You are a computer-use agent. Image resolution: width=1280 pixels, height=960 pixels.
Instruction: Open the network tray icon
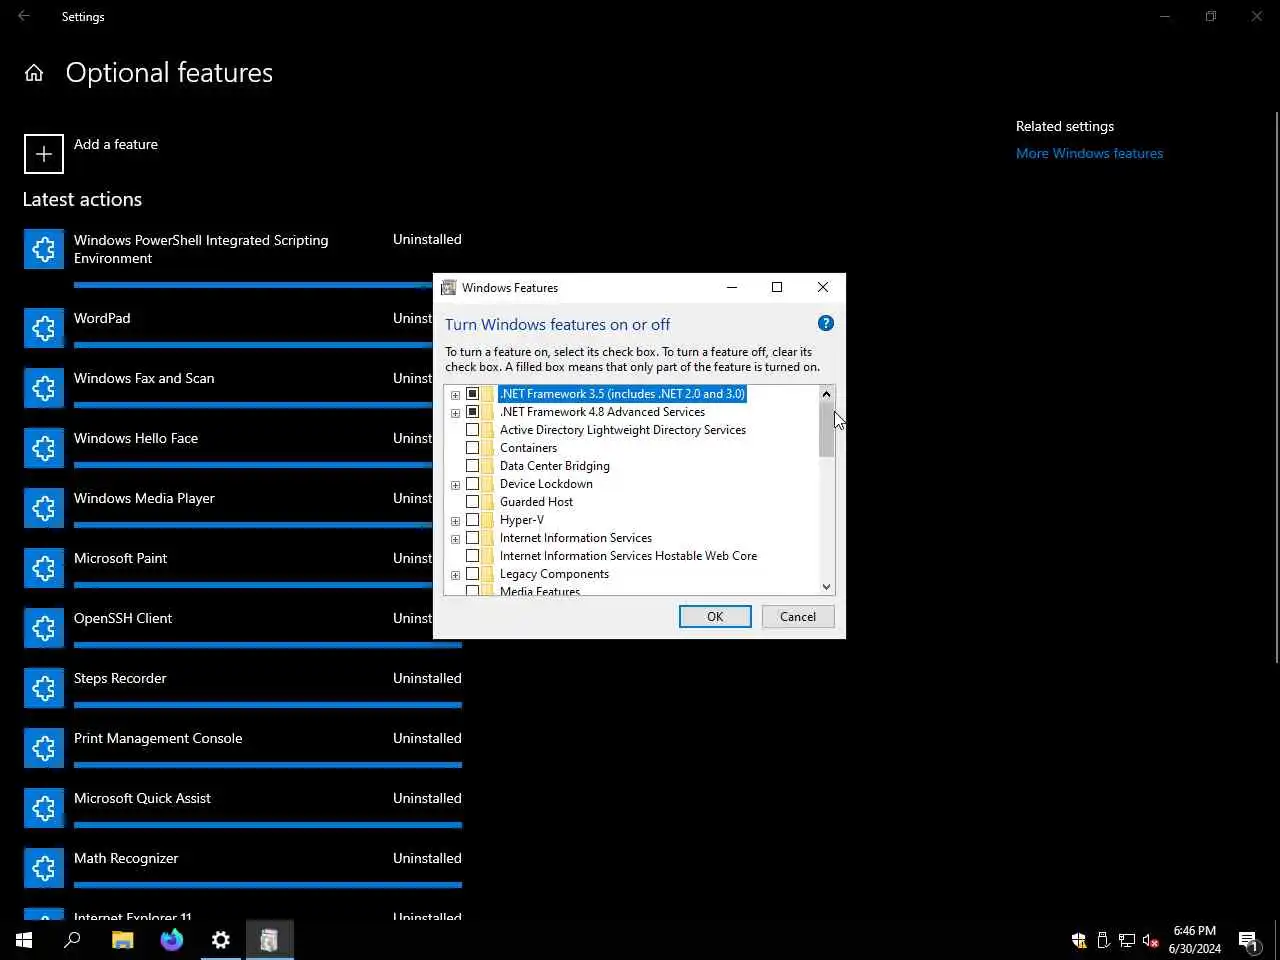pos(1127,940)
